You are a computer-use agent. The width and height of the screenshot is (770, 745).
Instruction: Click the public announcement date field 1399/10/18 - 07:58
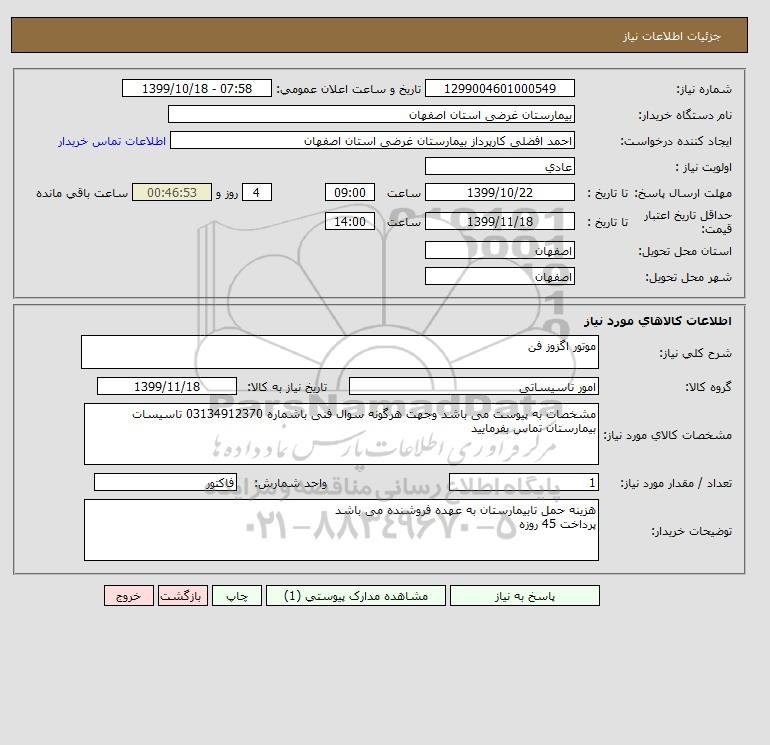coord(197,88)
